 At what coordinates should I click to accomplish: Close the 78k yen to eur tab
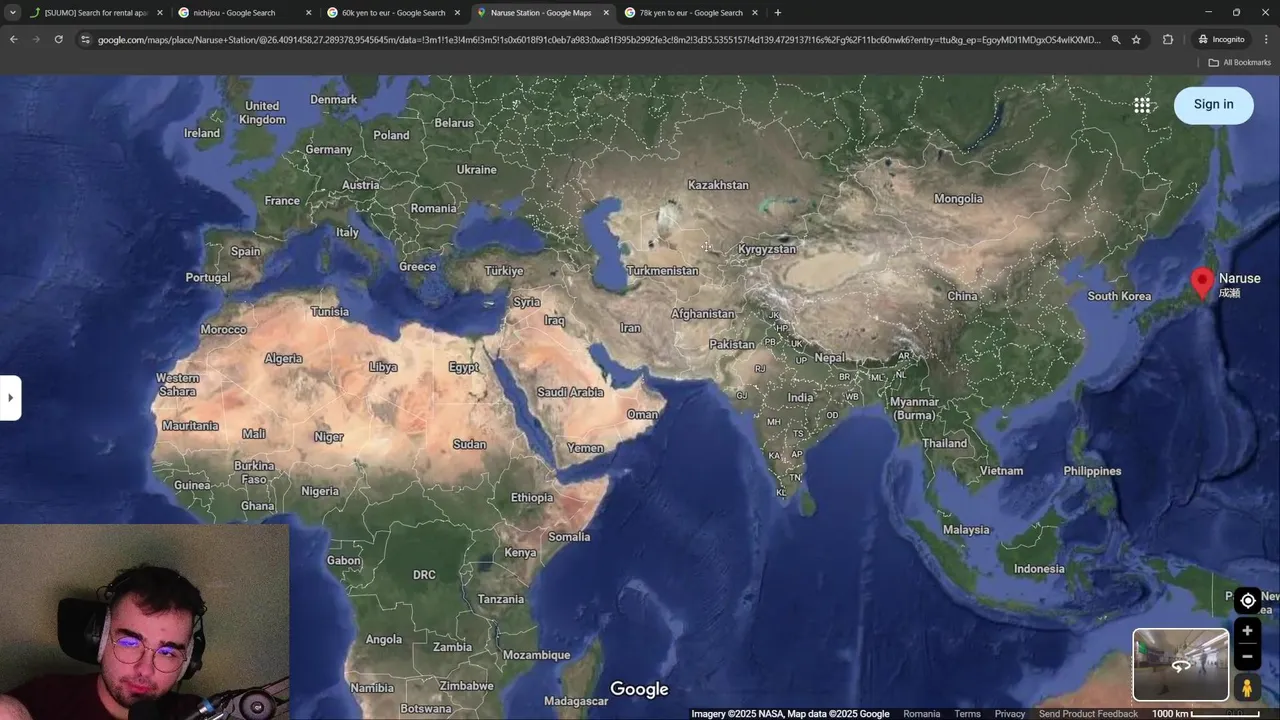tap(755, 13)
